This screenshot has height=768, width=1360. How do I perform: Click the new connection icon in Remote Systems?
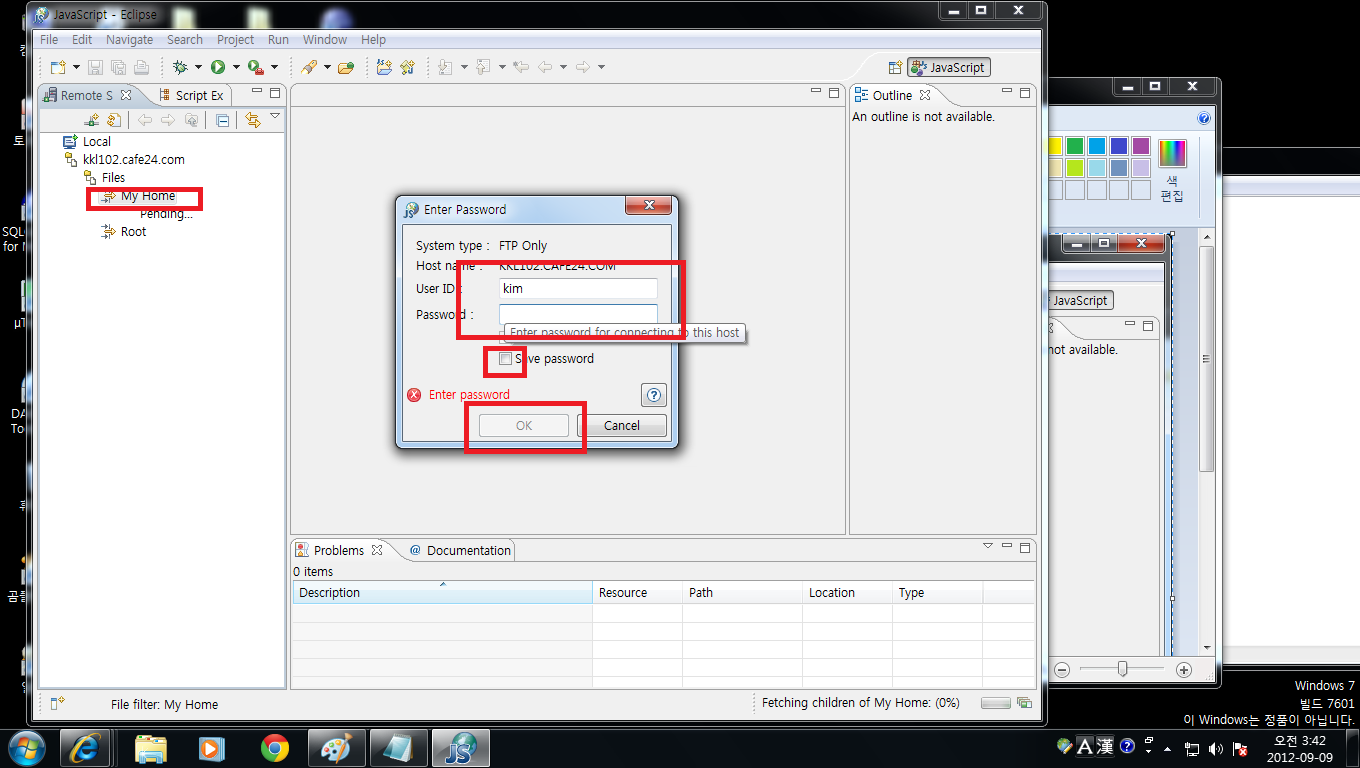click(x=92, y=120)
